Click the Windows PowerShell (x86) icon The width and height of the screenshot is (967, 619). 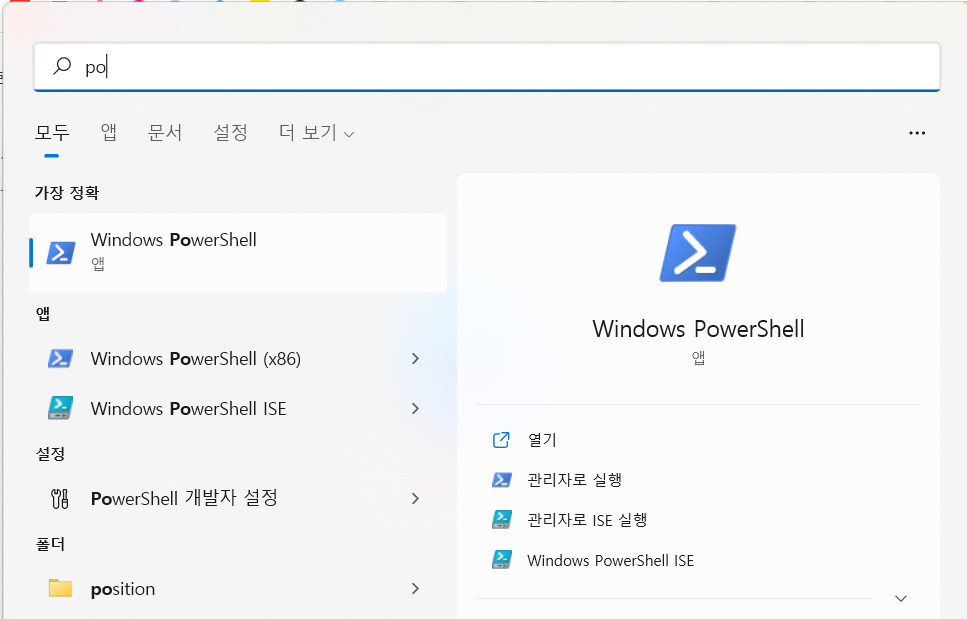click(x=60, y=358)
